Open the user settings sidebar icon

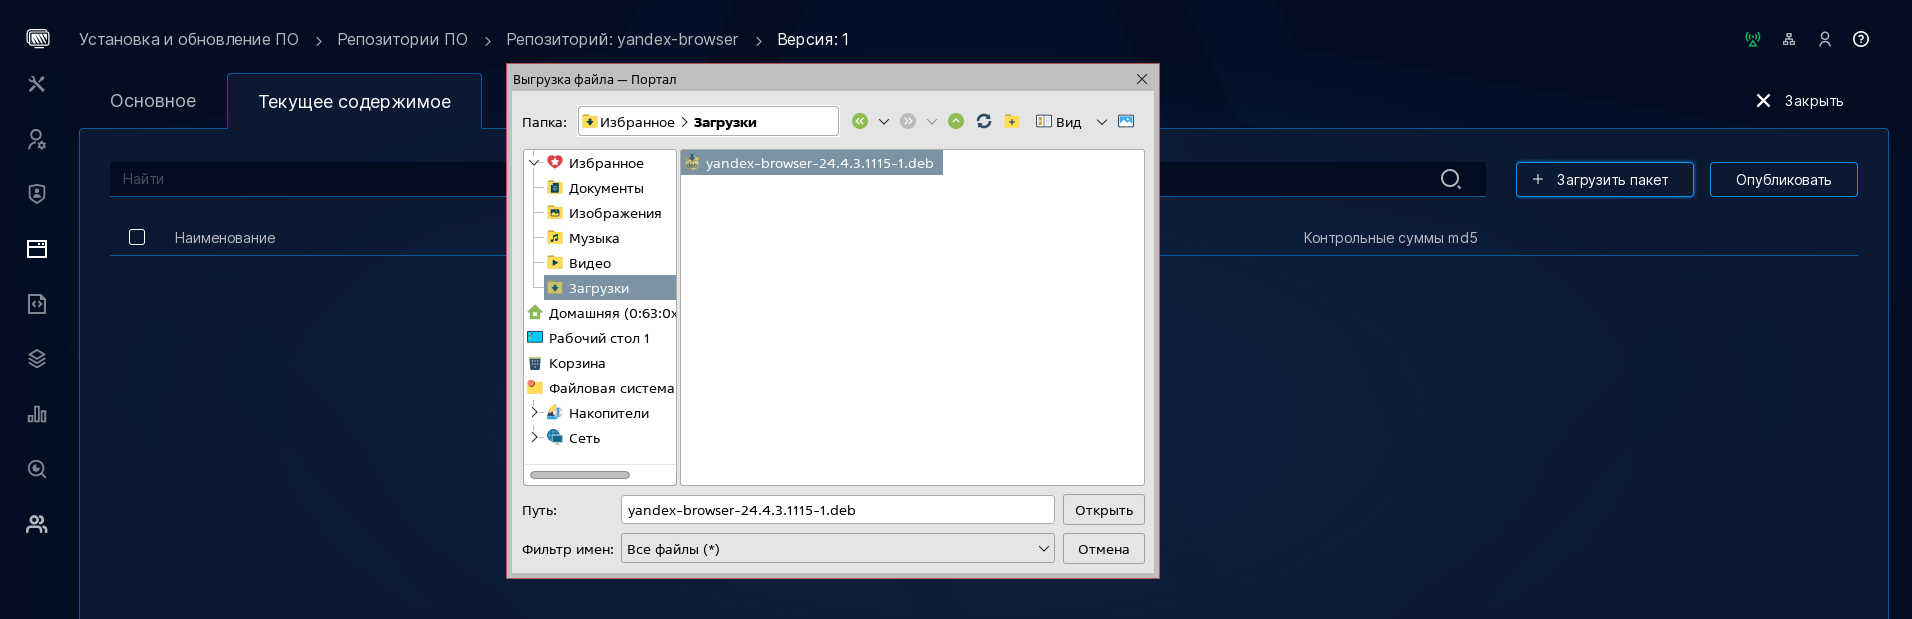[37, 139]
